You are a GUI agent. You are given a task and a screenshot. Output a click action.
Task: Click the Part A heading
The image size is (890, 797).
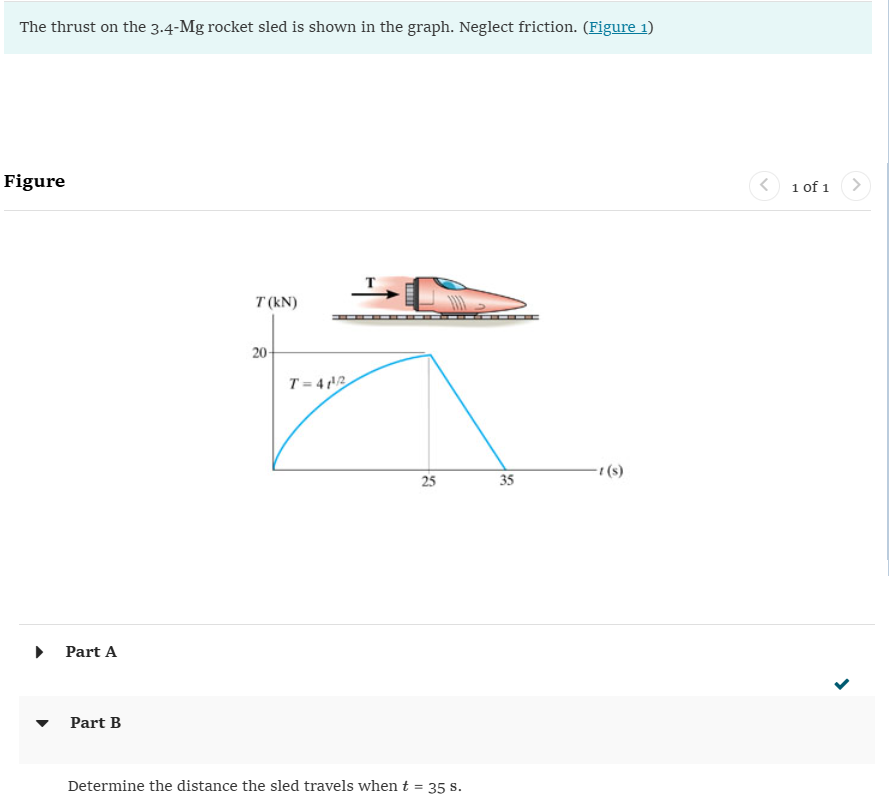pyautogui.click(x=91, y=652)
